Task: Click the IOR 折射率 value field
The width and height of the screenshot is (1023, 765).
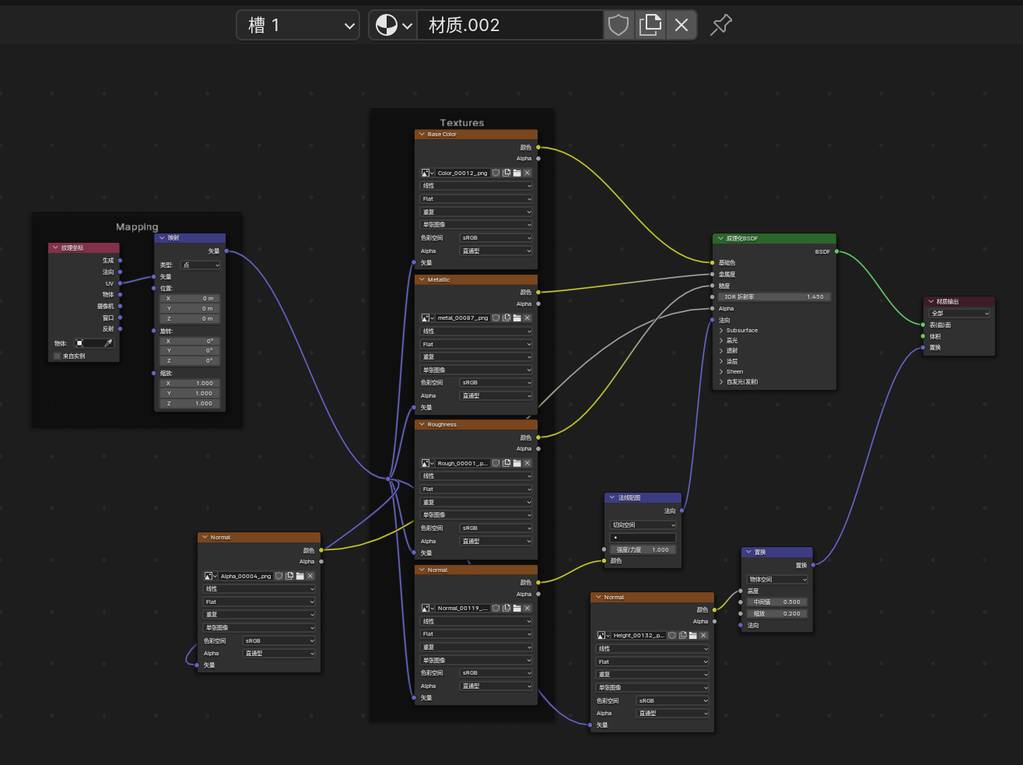Action: (773, 297)
